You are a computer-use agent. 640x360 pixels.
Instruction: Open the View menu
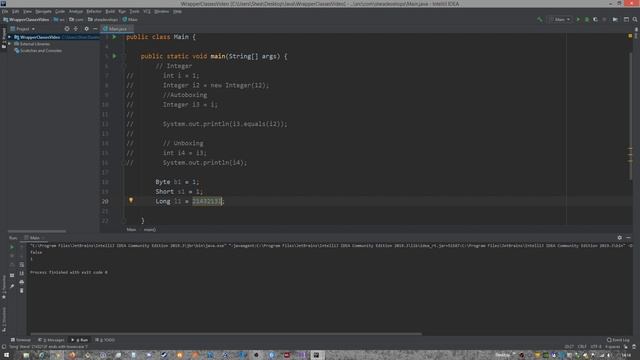[x=27, y=11]
